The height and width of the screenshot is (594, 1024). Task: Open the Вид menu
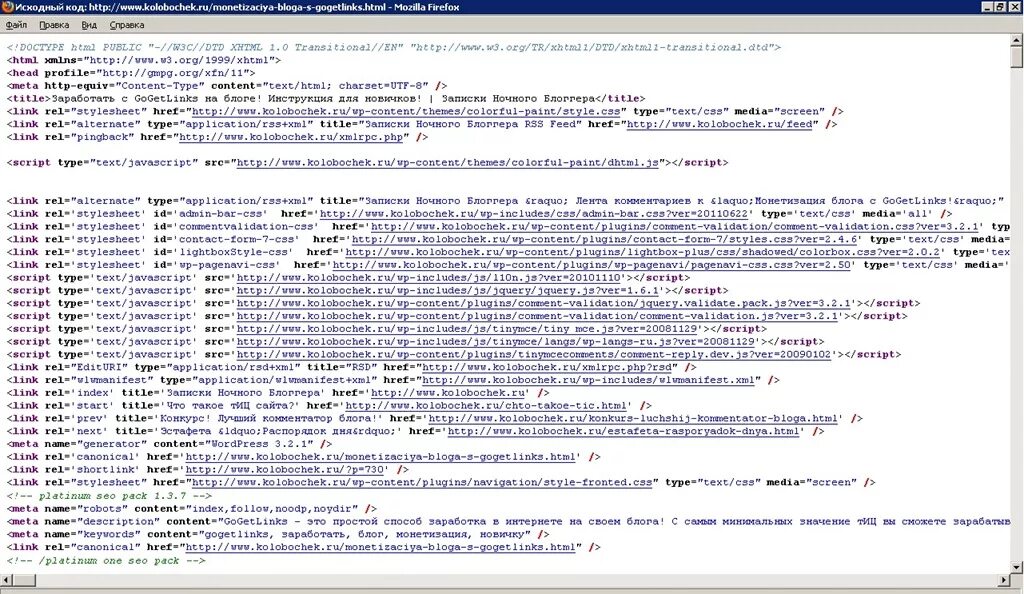point(89,25)
